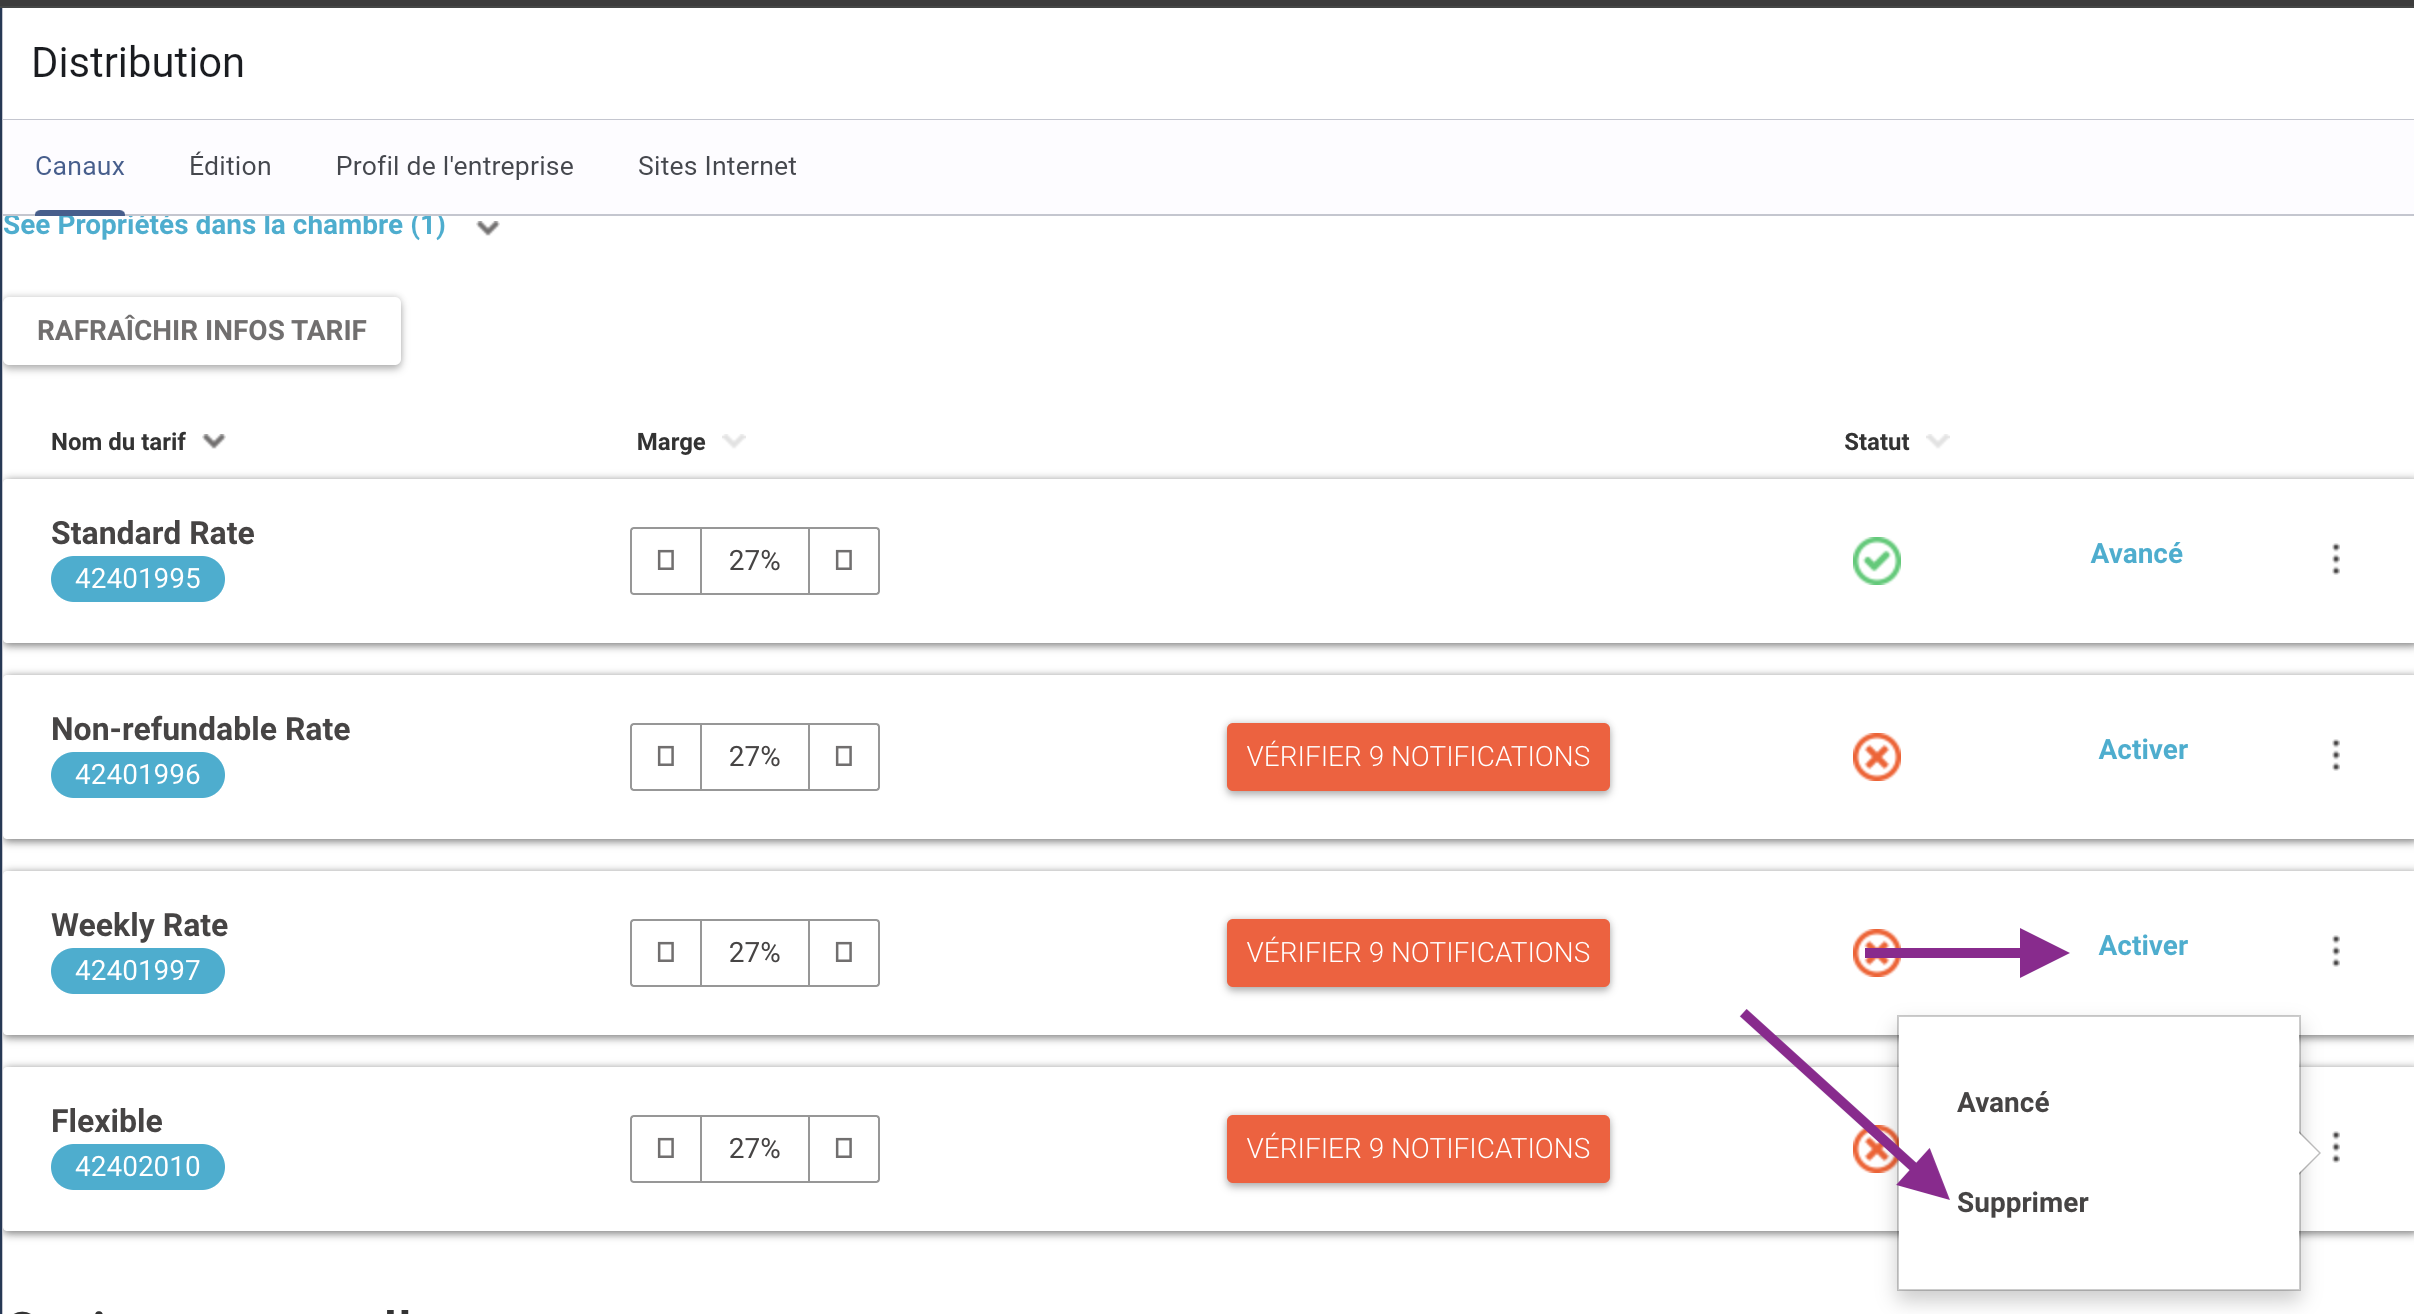Open three-dot menu for Weekly Rate
Viewport: 2414px width, 1314px height.
tap(2336, 951)
